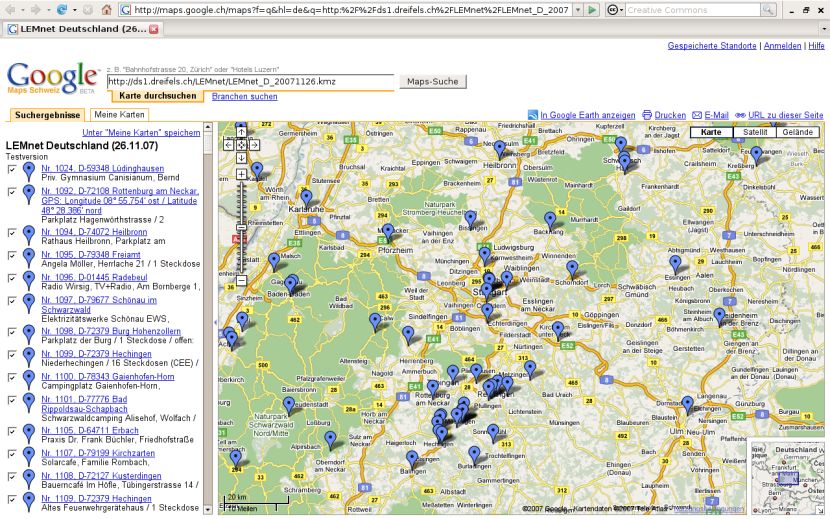The height and width of the screenshot is (519, 830).
Task: Zoom out with the minus map button
Action: tap(241, 280)
